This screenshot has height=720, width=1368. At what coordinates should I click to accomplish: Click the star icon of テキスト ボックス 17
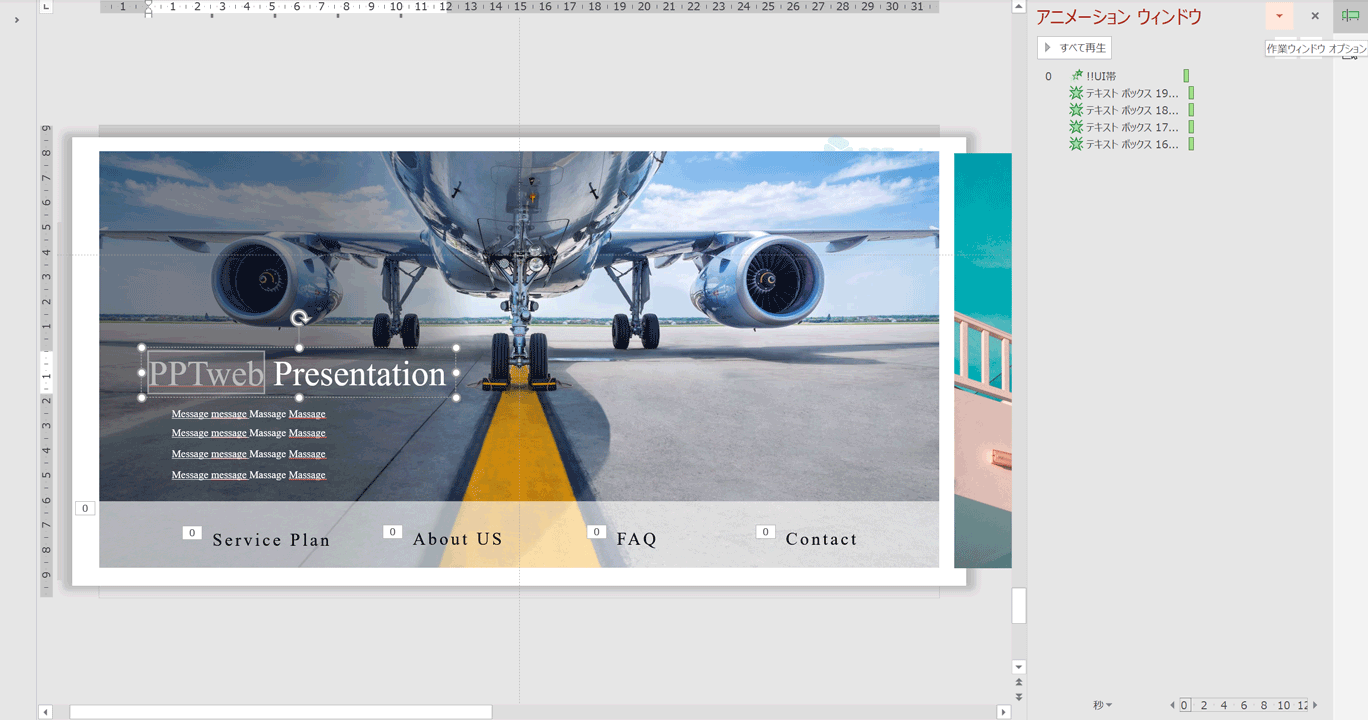coord(1076,127)
